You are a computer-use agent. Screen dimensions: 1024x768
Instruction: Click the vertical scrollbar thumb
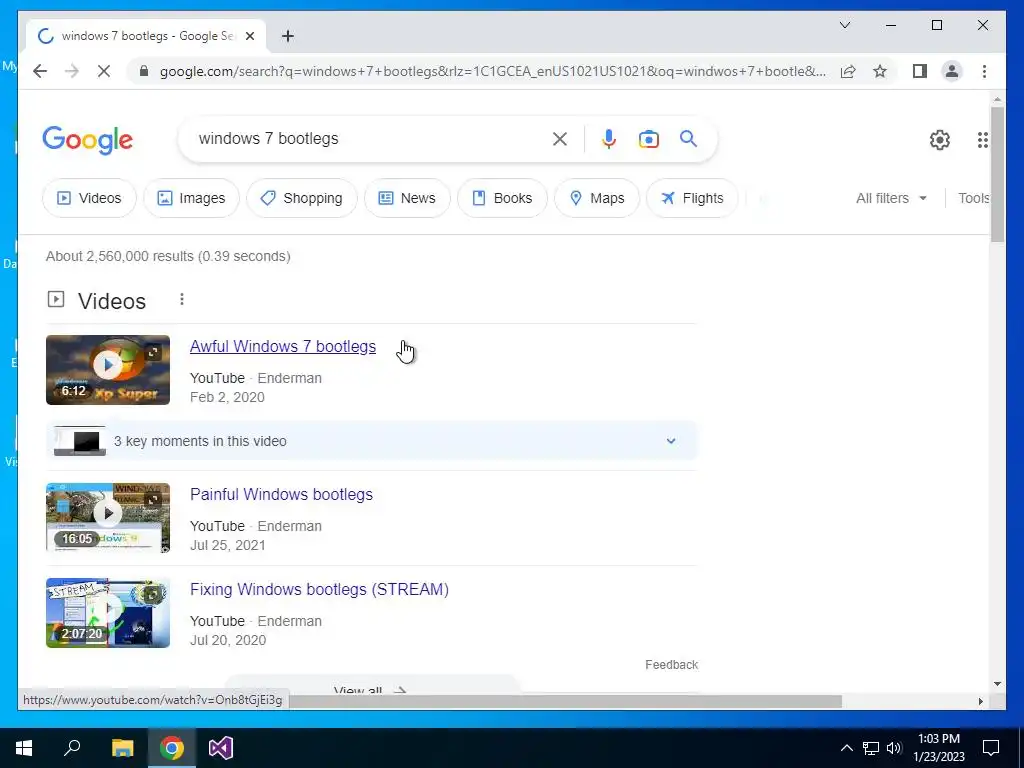[x=997, y=174]
